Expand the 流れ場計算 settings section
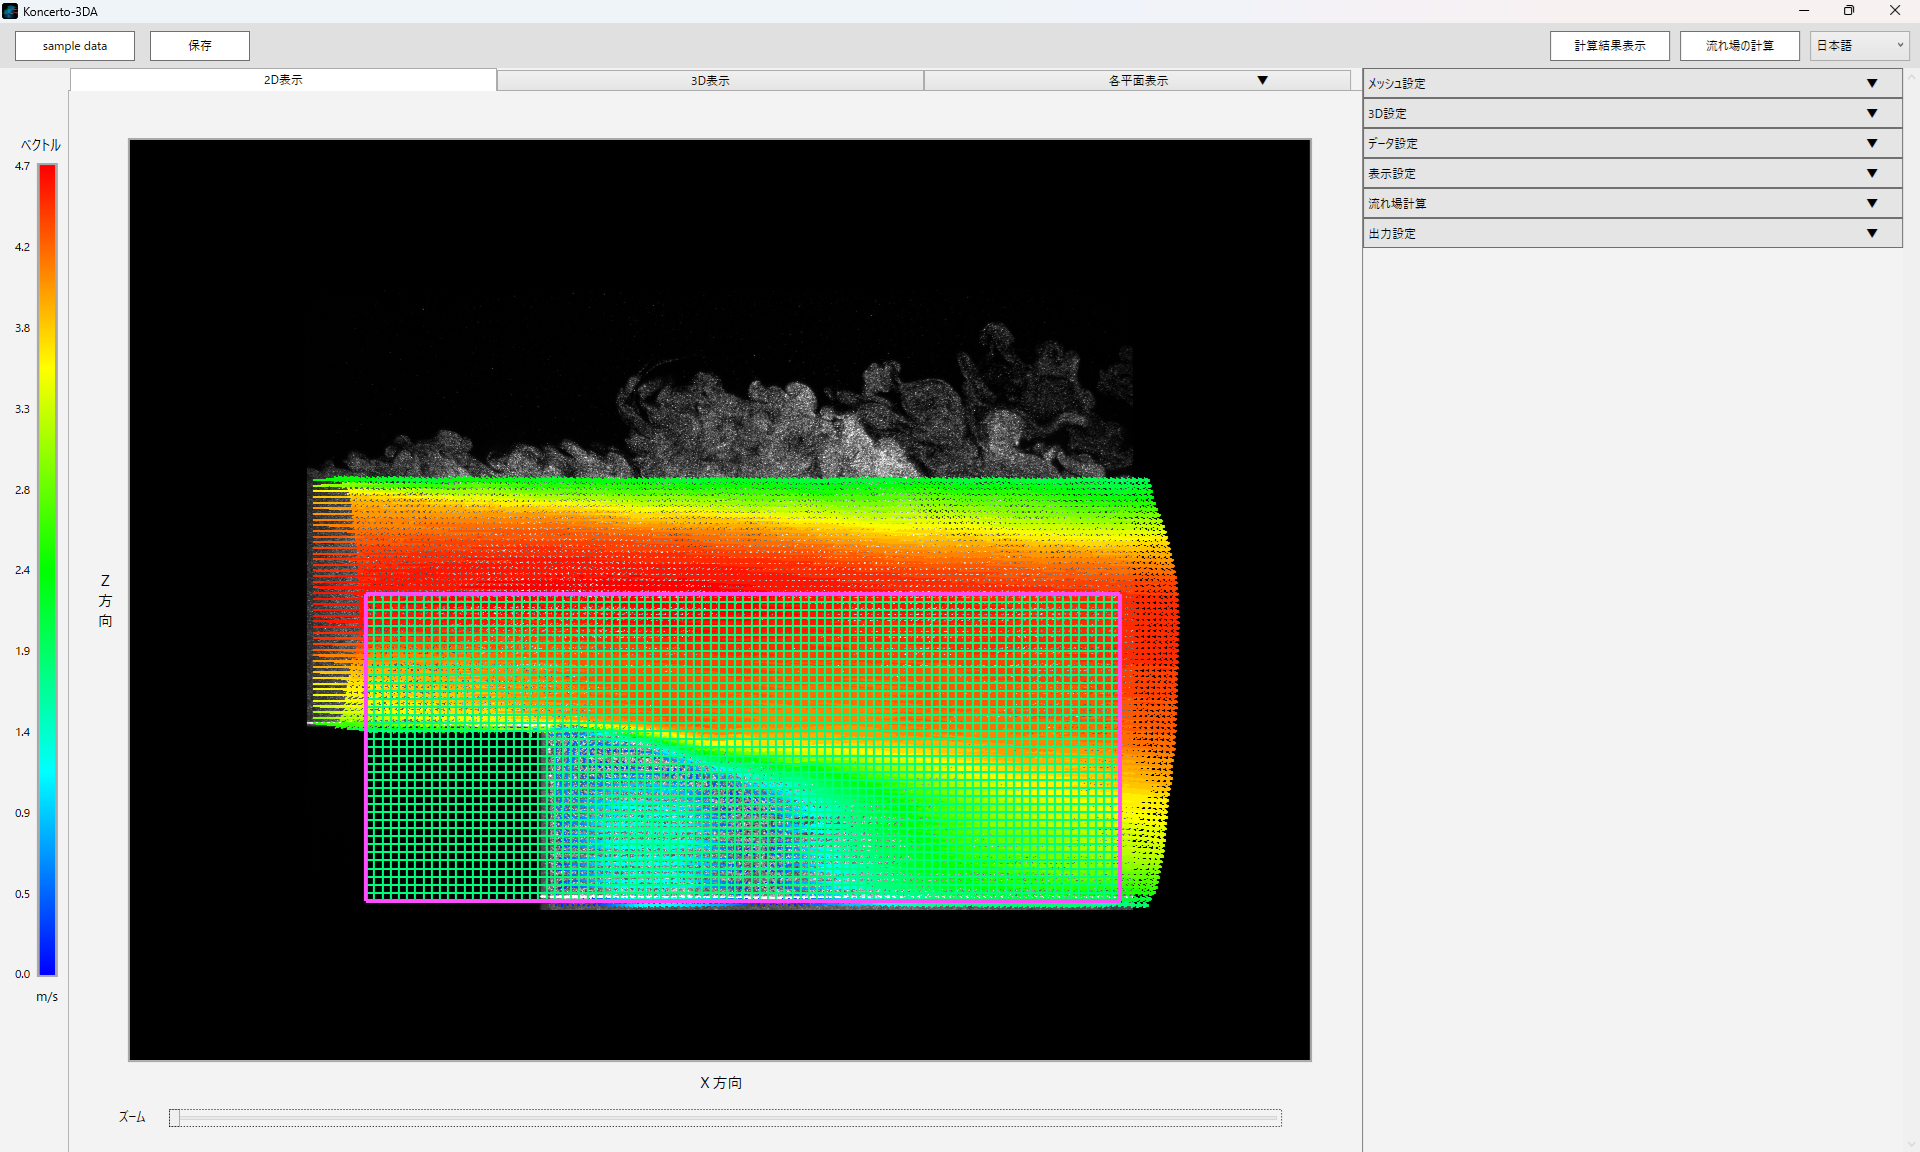Screen dimensions: 1920x1152 pos(1871,203)
